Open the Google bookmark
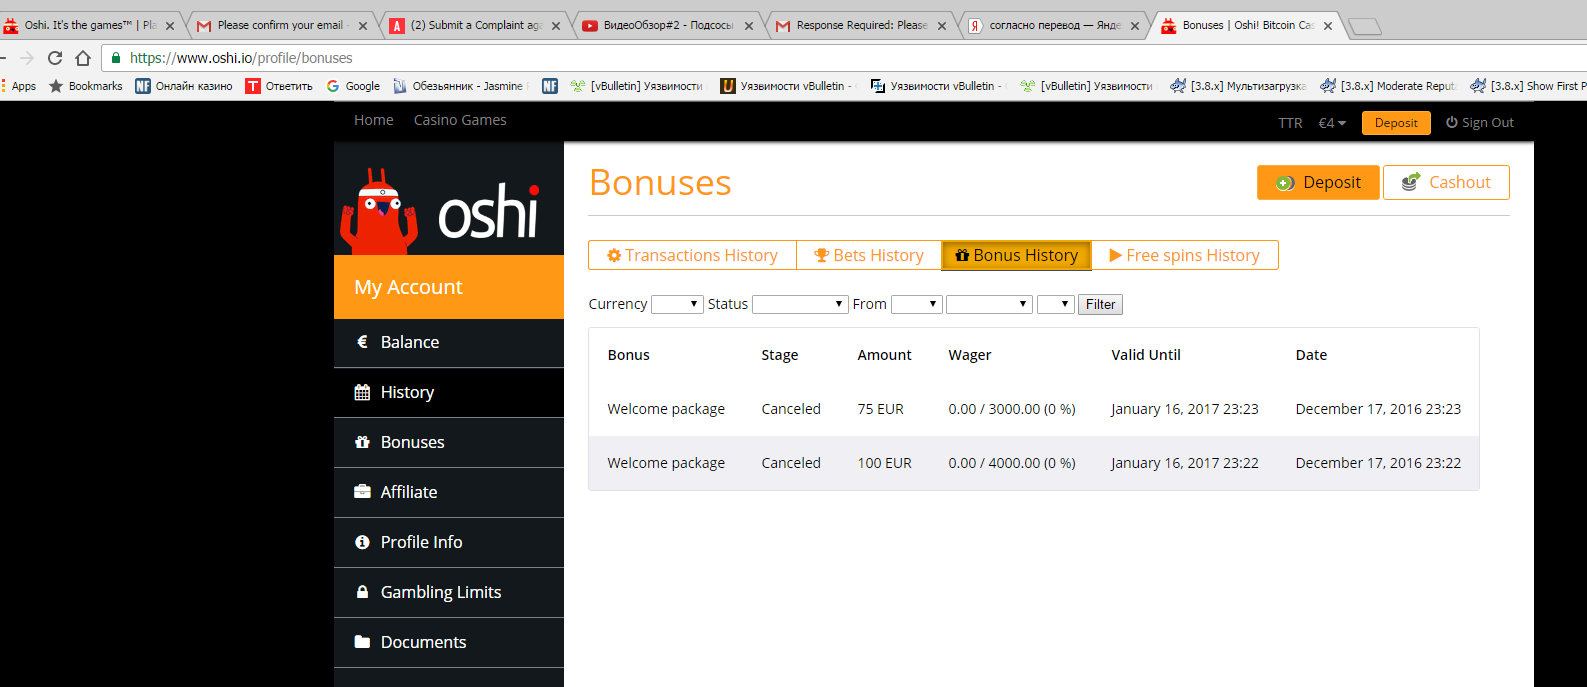 [x=353, y=86]
